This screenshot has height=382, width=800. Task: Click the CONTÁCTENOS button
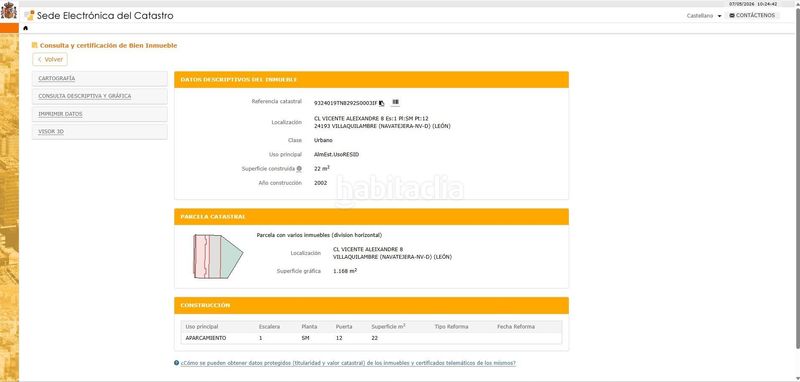click(752, 15)
